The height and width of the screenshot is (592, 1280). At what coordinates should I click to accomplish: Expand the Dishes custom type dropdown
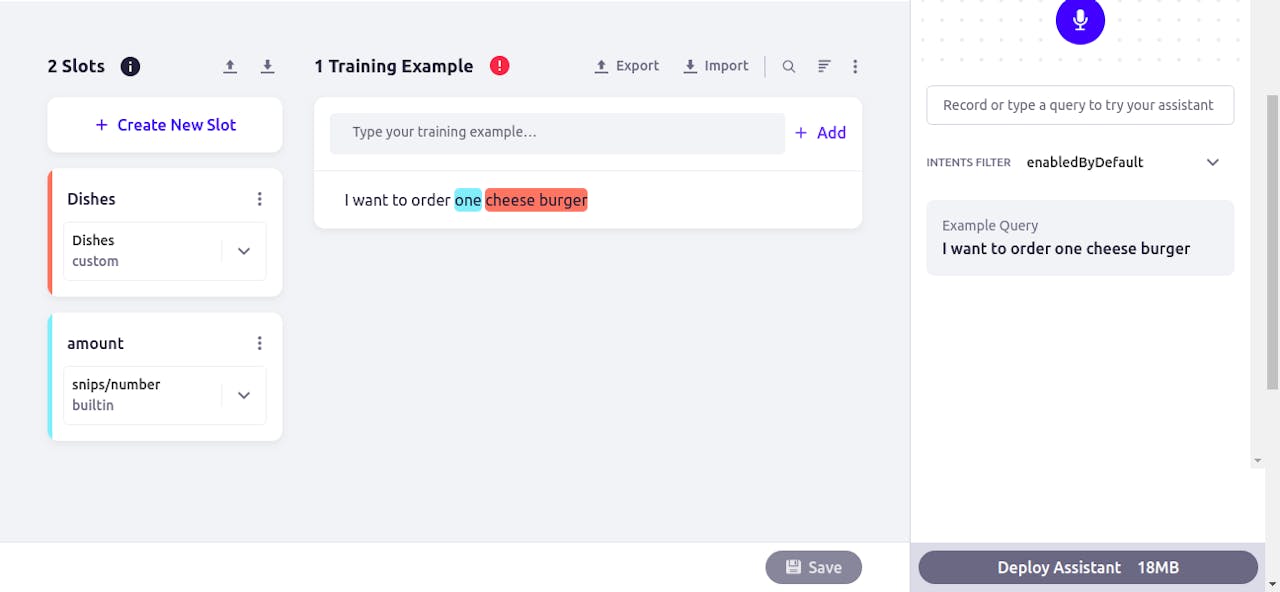244,251
